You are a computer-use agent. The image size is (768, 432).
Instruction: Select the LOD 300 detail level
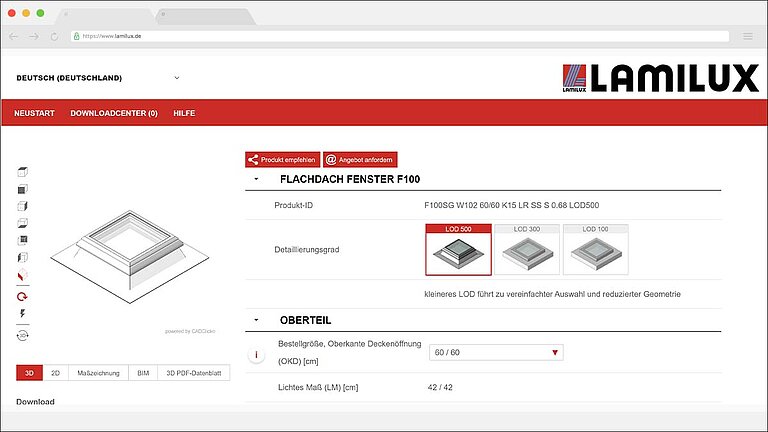527,249
